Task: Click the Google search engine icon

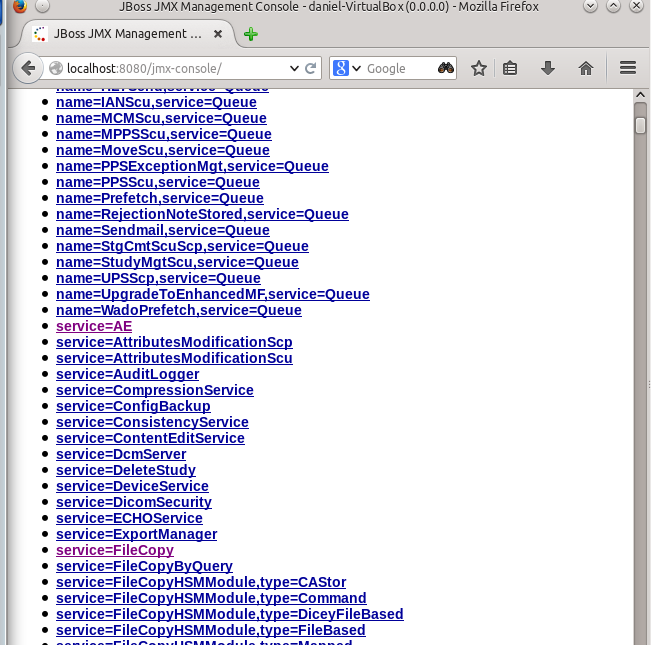Action: 341,68
